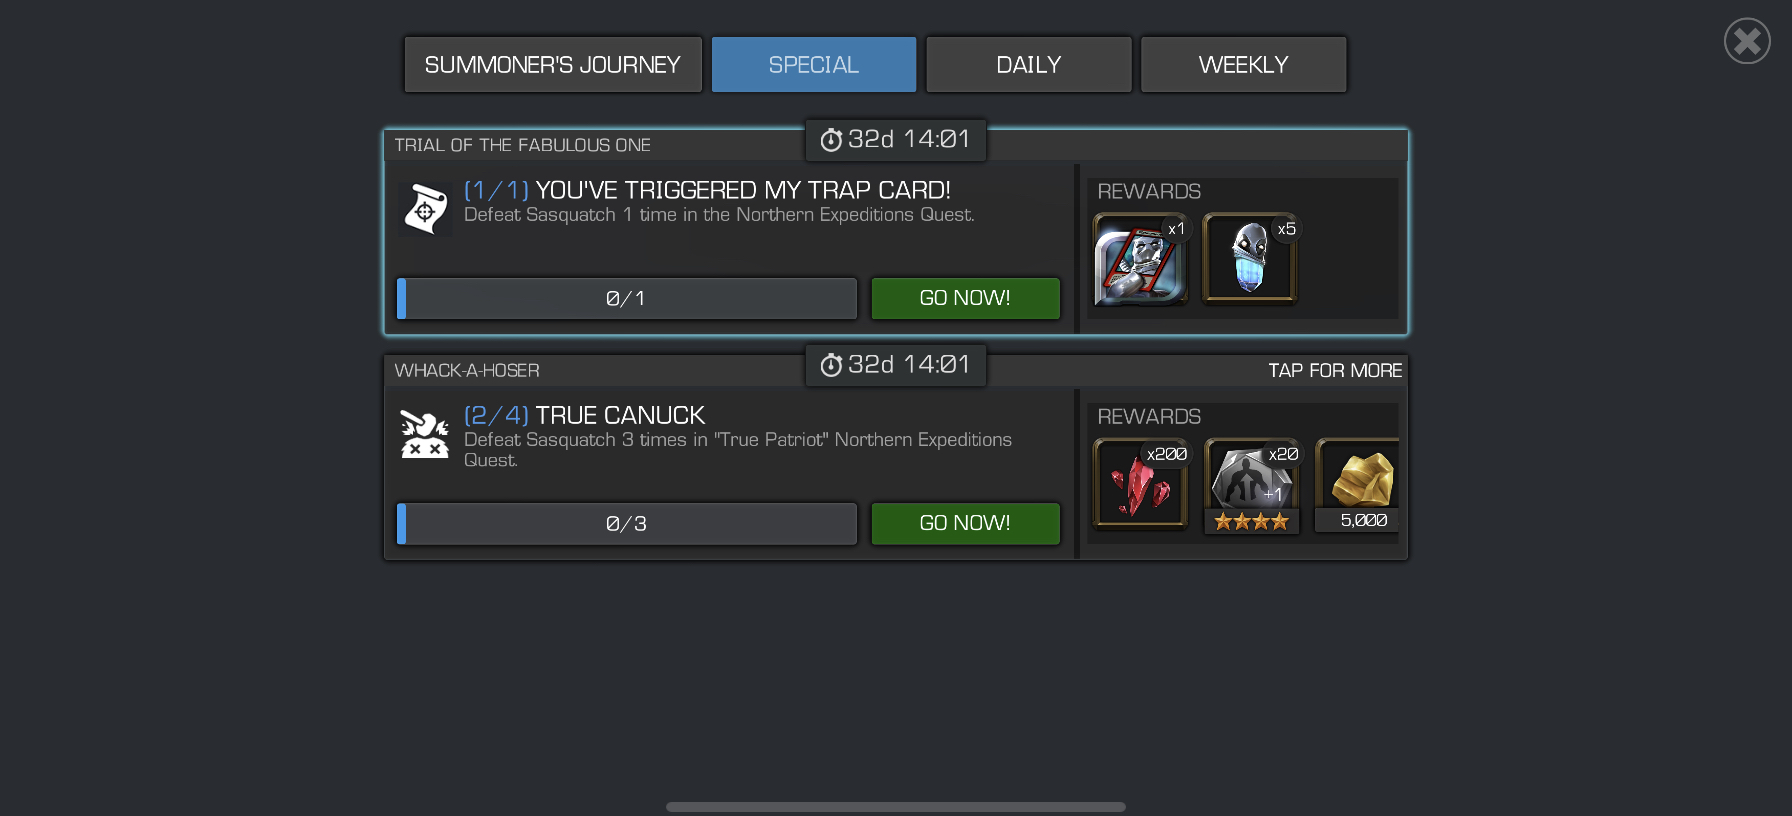The height and width of the screenshot is (816, 1792).
Task: View the x20 four-star signature stone reward
Action: [1251, 485]
